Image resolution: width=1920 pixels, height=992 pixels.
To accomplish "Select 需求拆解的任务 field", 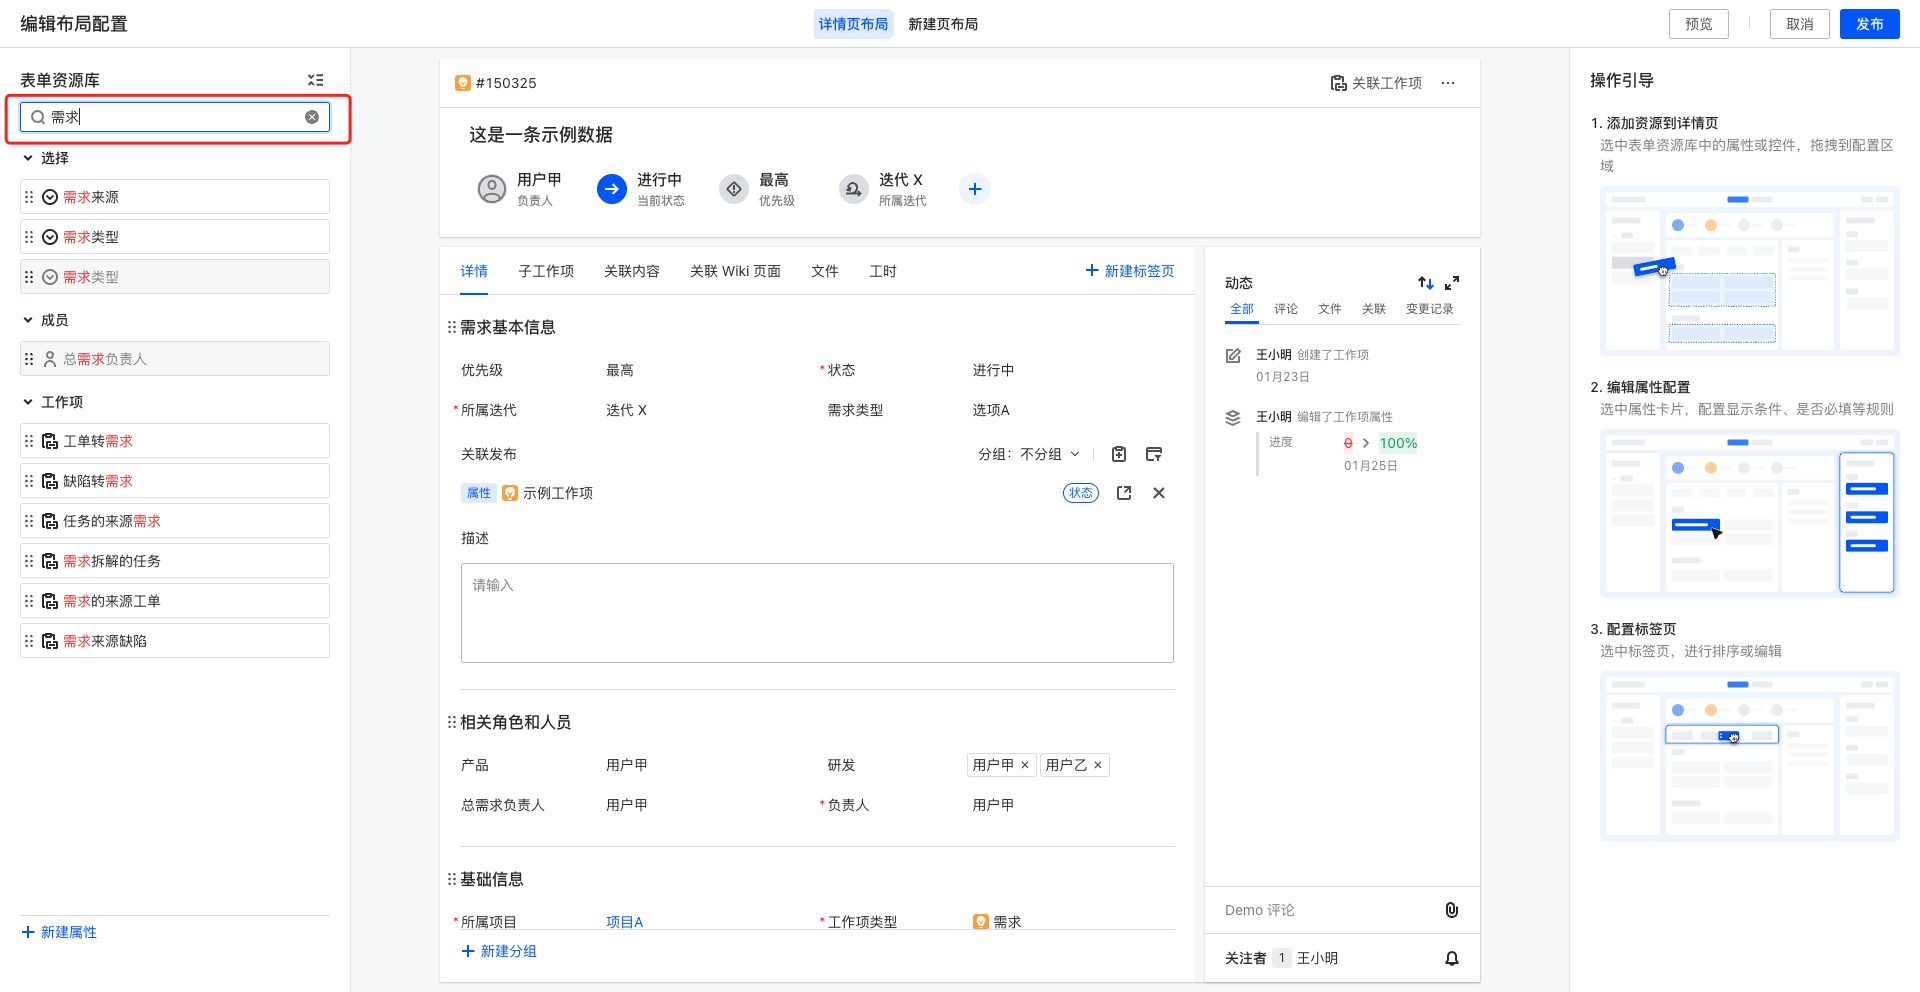I will (x=175, y=561).
